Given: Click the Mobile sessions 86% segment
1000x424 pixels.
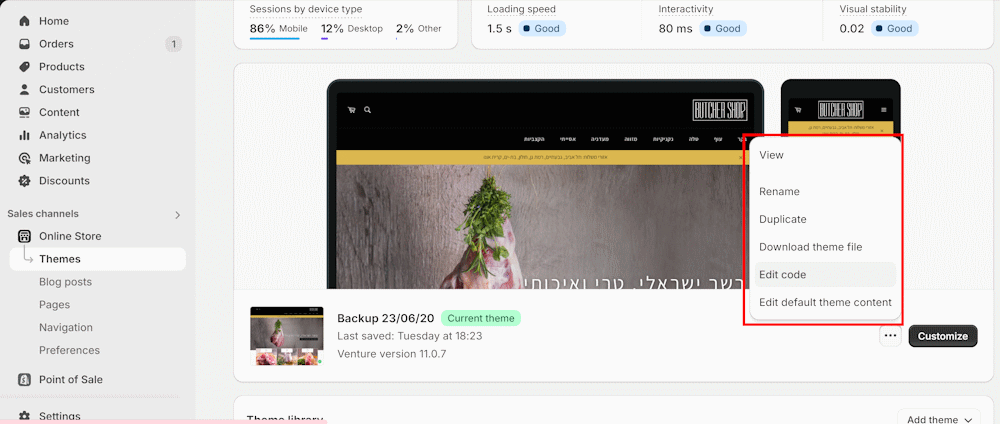Looking at the screenshot, I should (x=278, y=29).
